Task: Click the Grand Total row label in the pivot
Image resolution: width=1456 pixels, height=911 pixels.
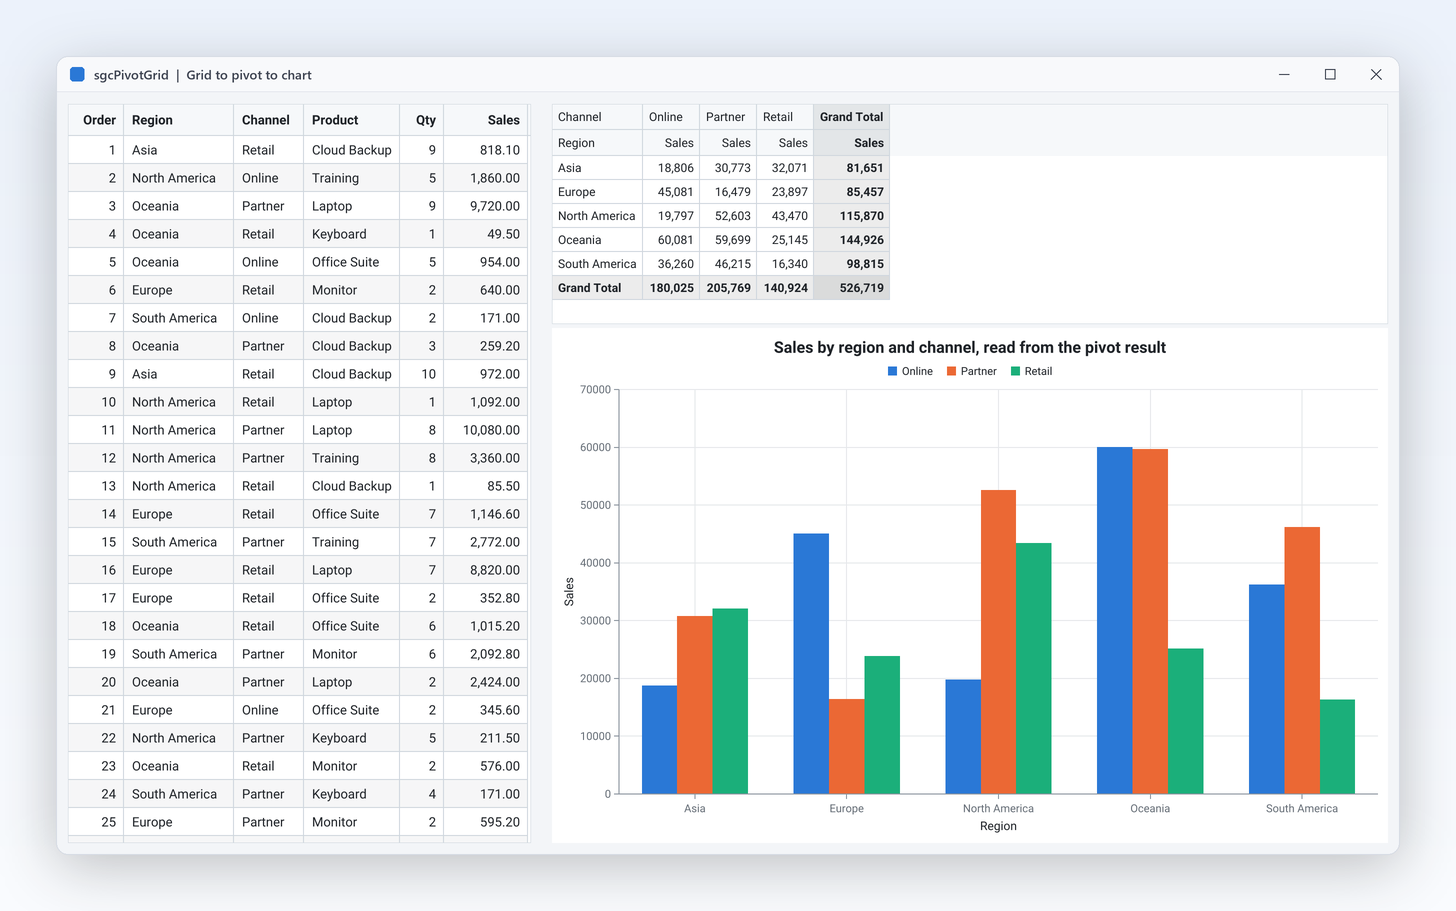Action: point(597,288)
